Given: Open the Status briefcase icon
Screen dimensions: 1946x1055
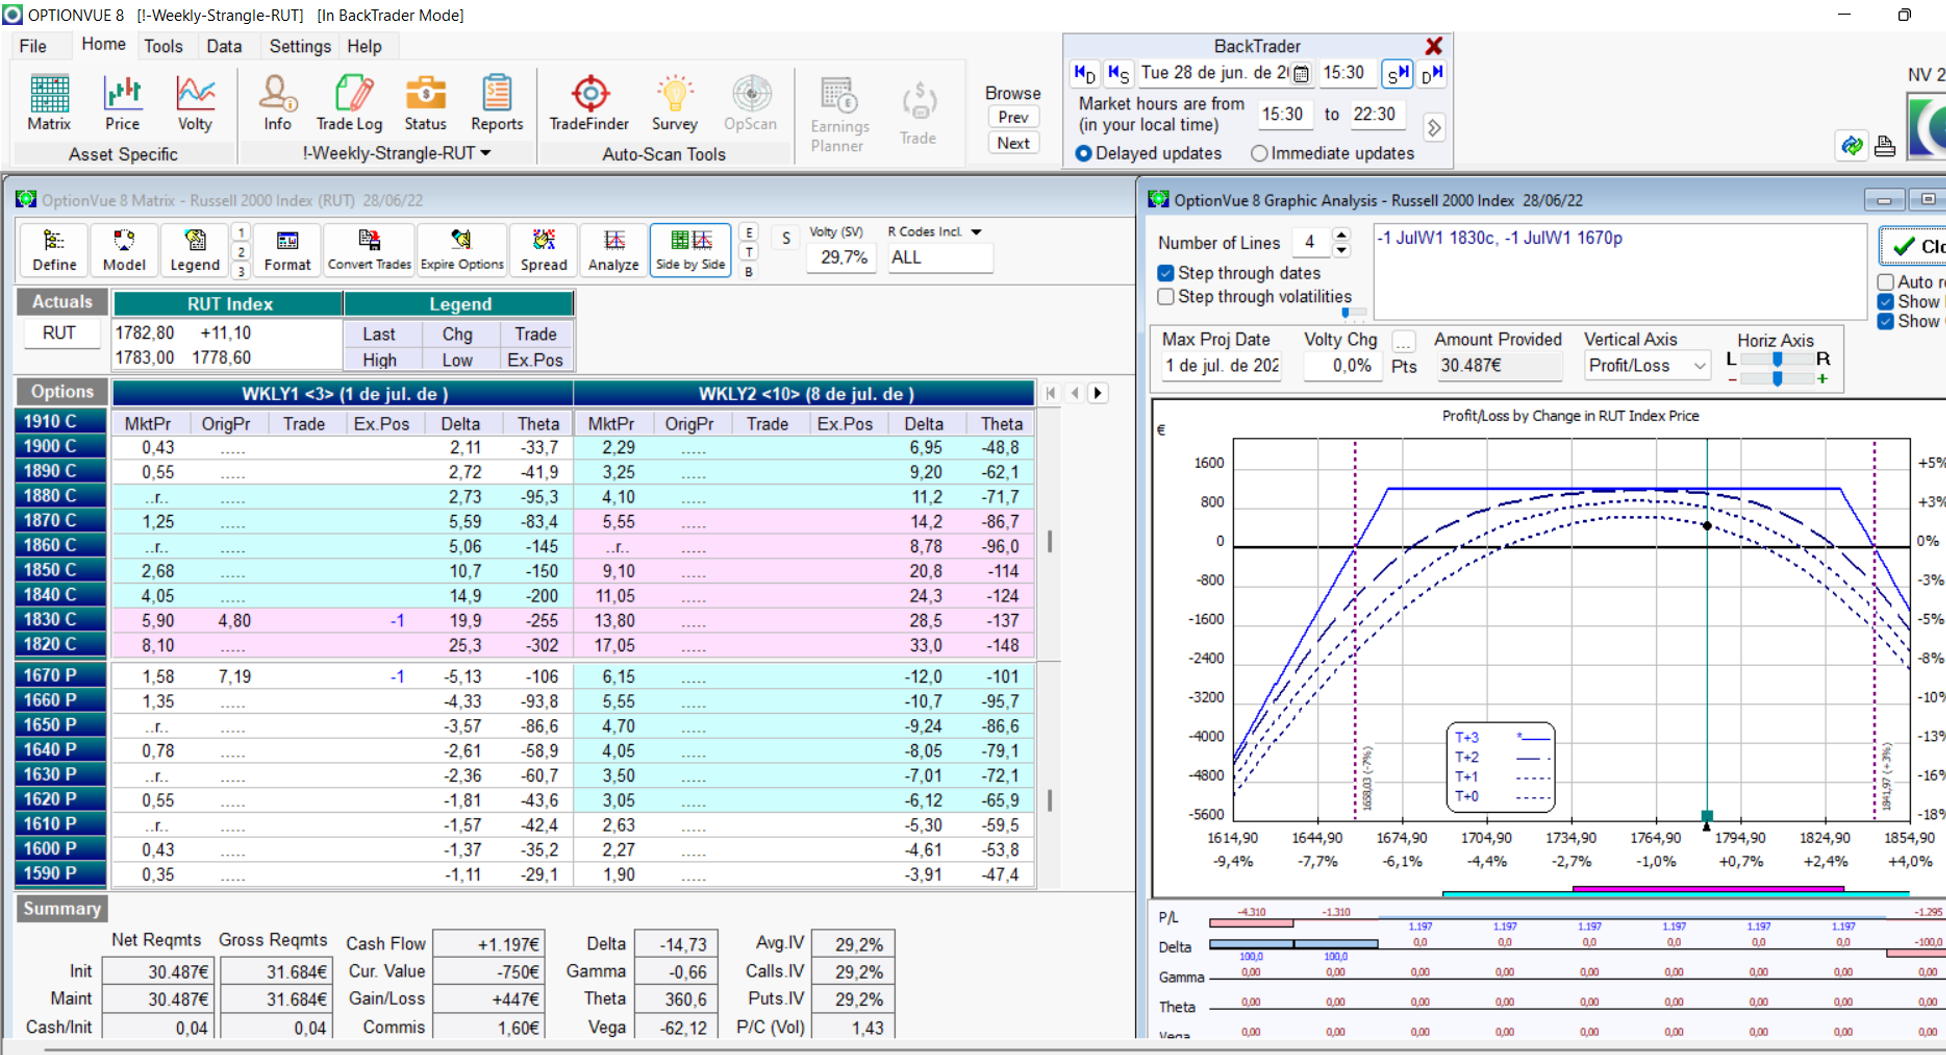Looking at the screenshot, I should [425, 103].
